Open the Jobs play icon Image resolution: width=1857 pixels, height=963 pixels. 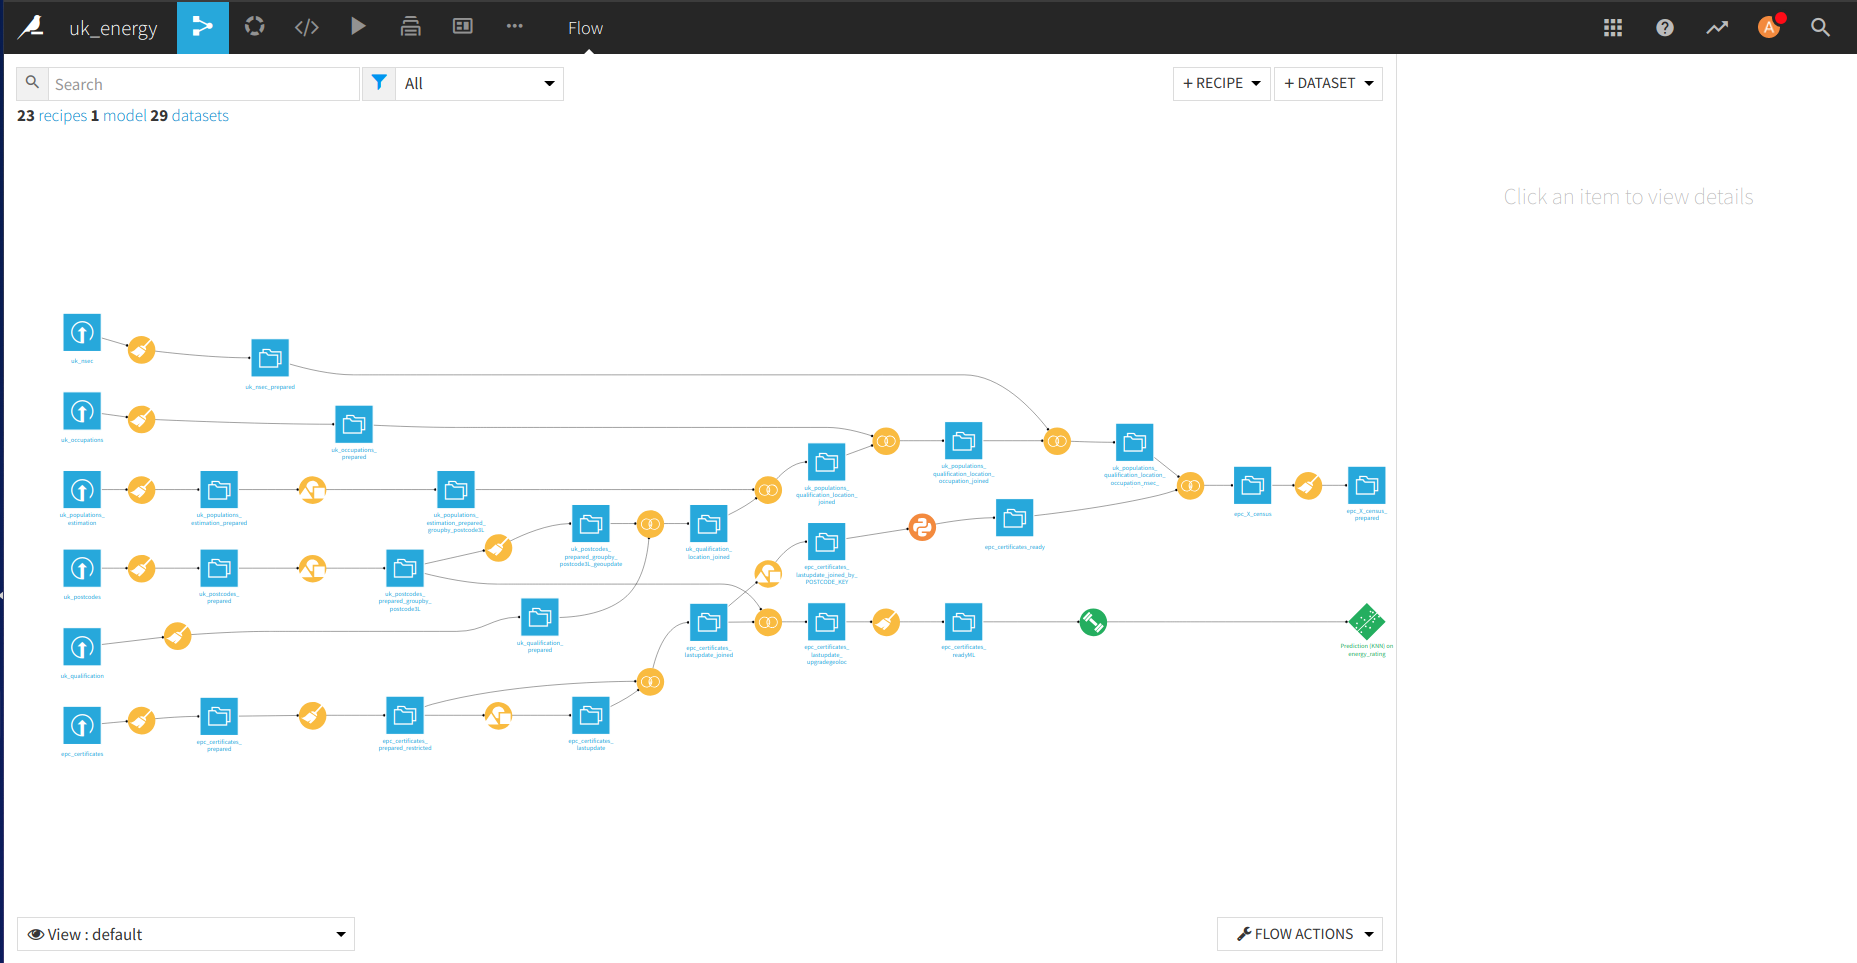pos(358,27)
